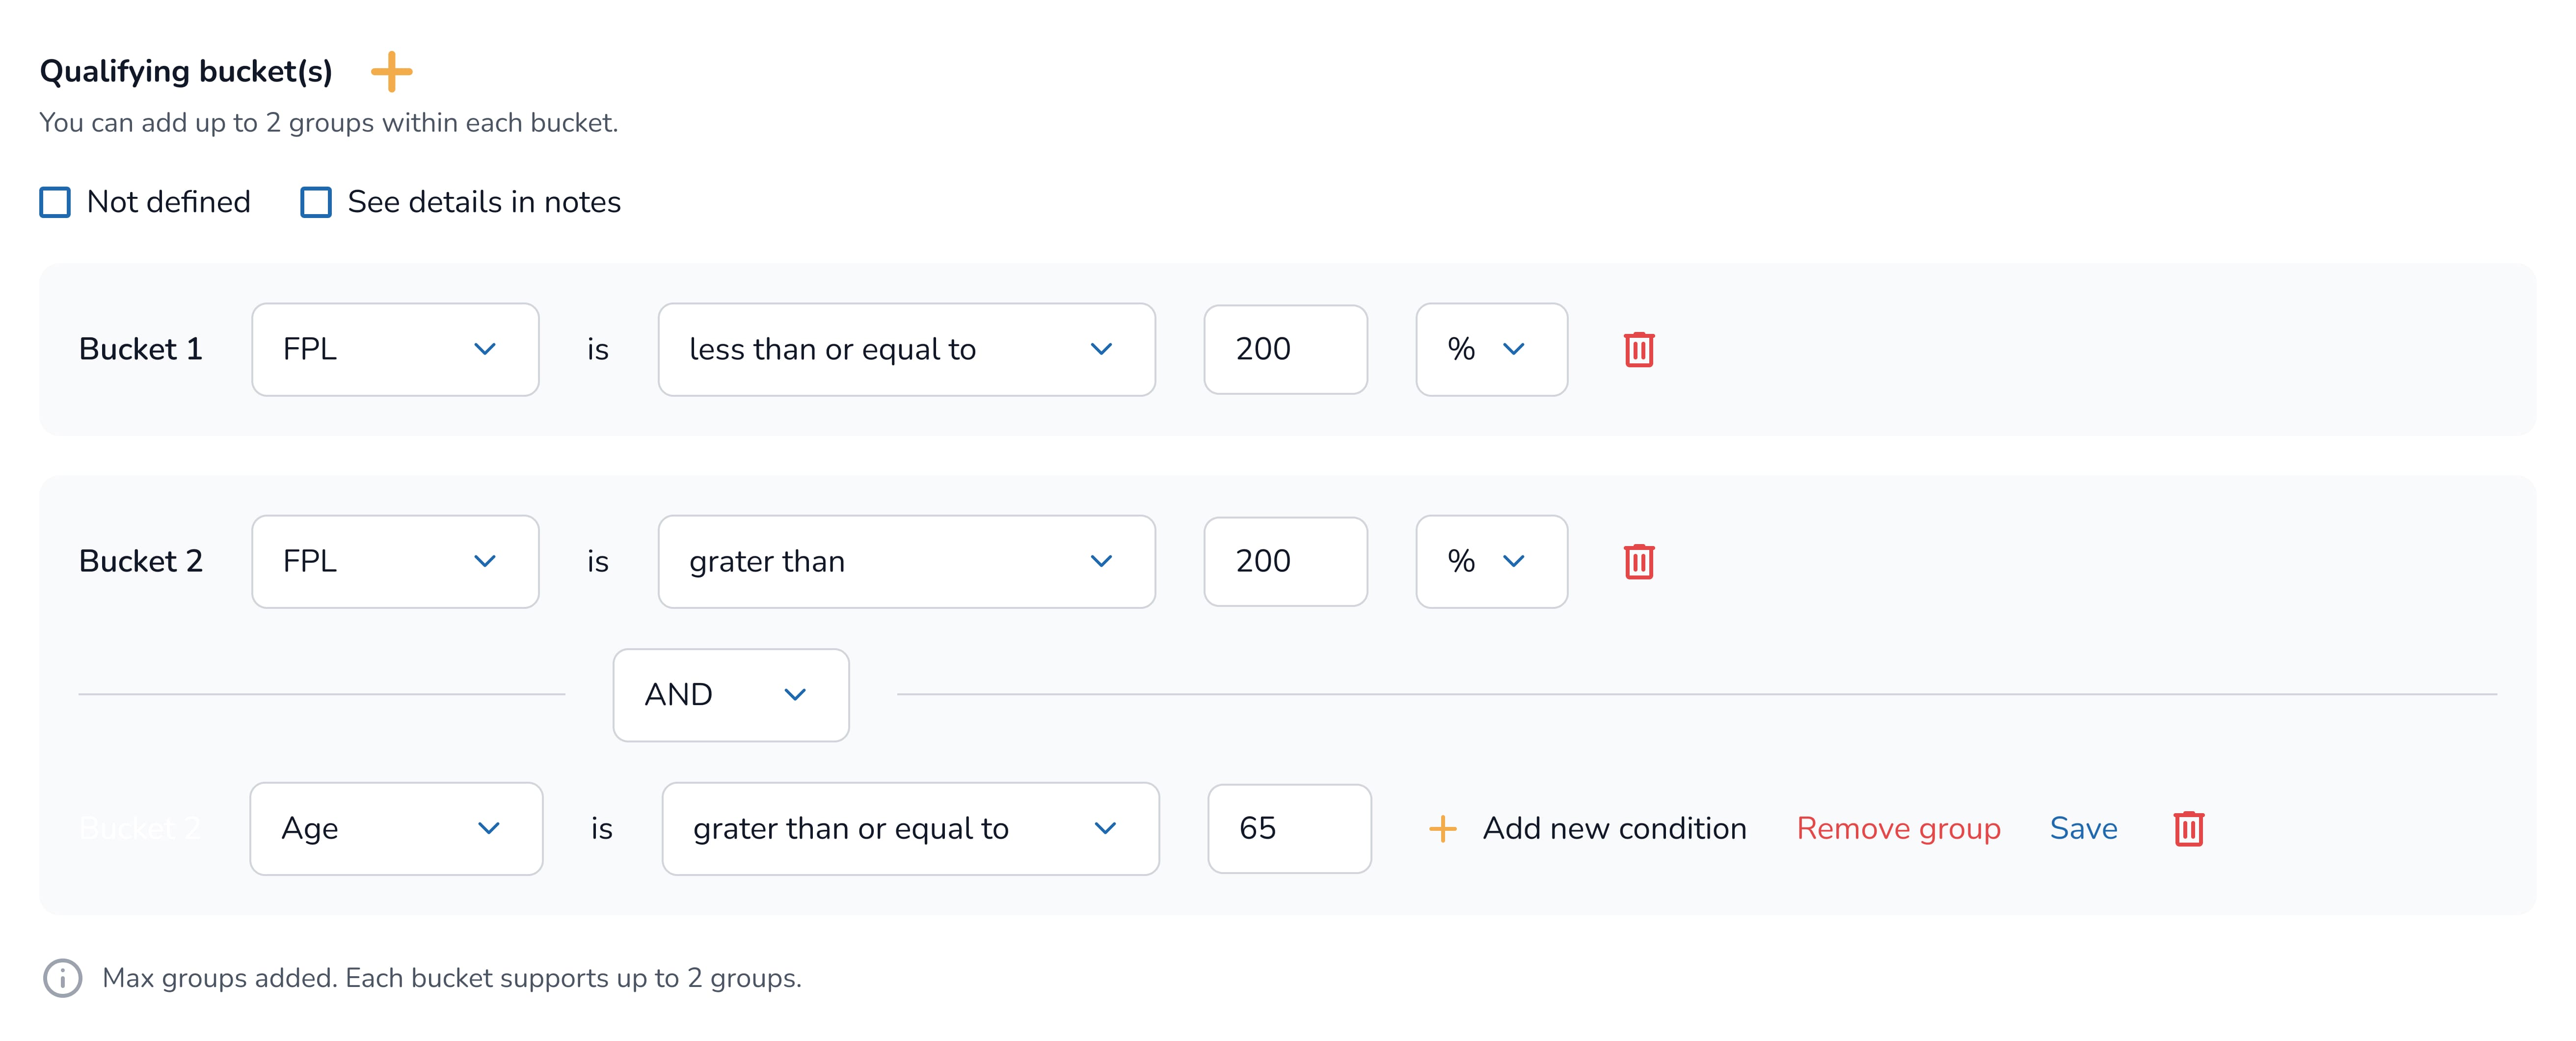The image size is (2576, 1041).
Task: Click the Remove group link
Action: point(1898,828)
